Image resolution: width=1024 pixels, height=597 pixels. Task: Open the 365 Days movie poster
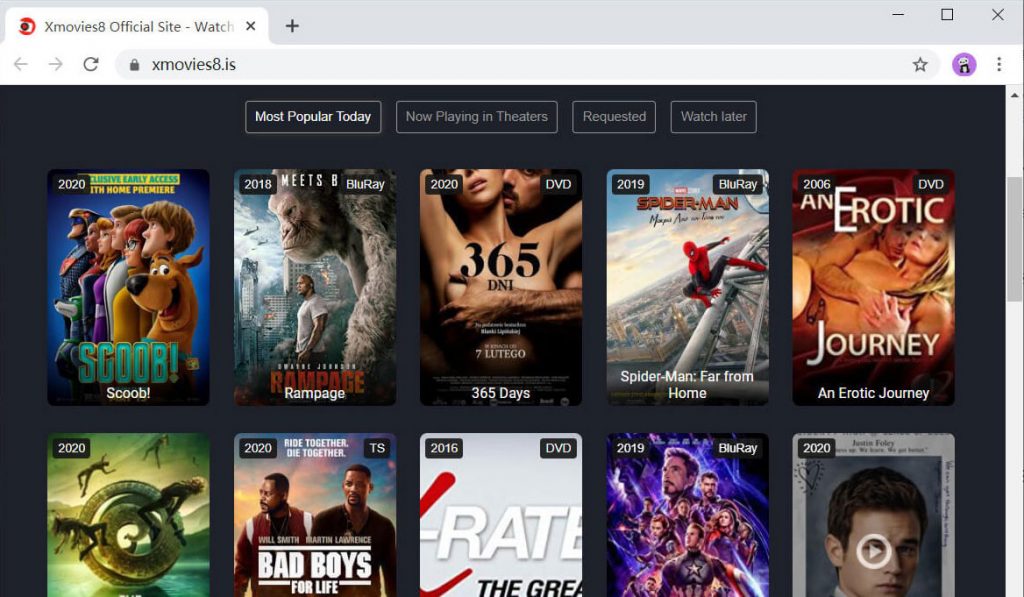501,287
